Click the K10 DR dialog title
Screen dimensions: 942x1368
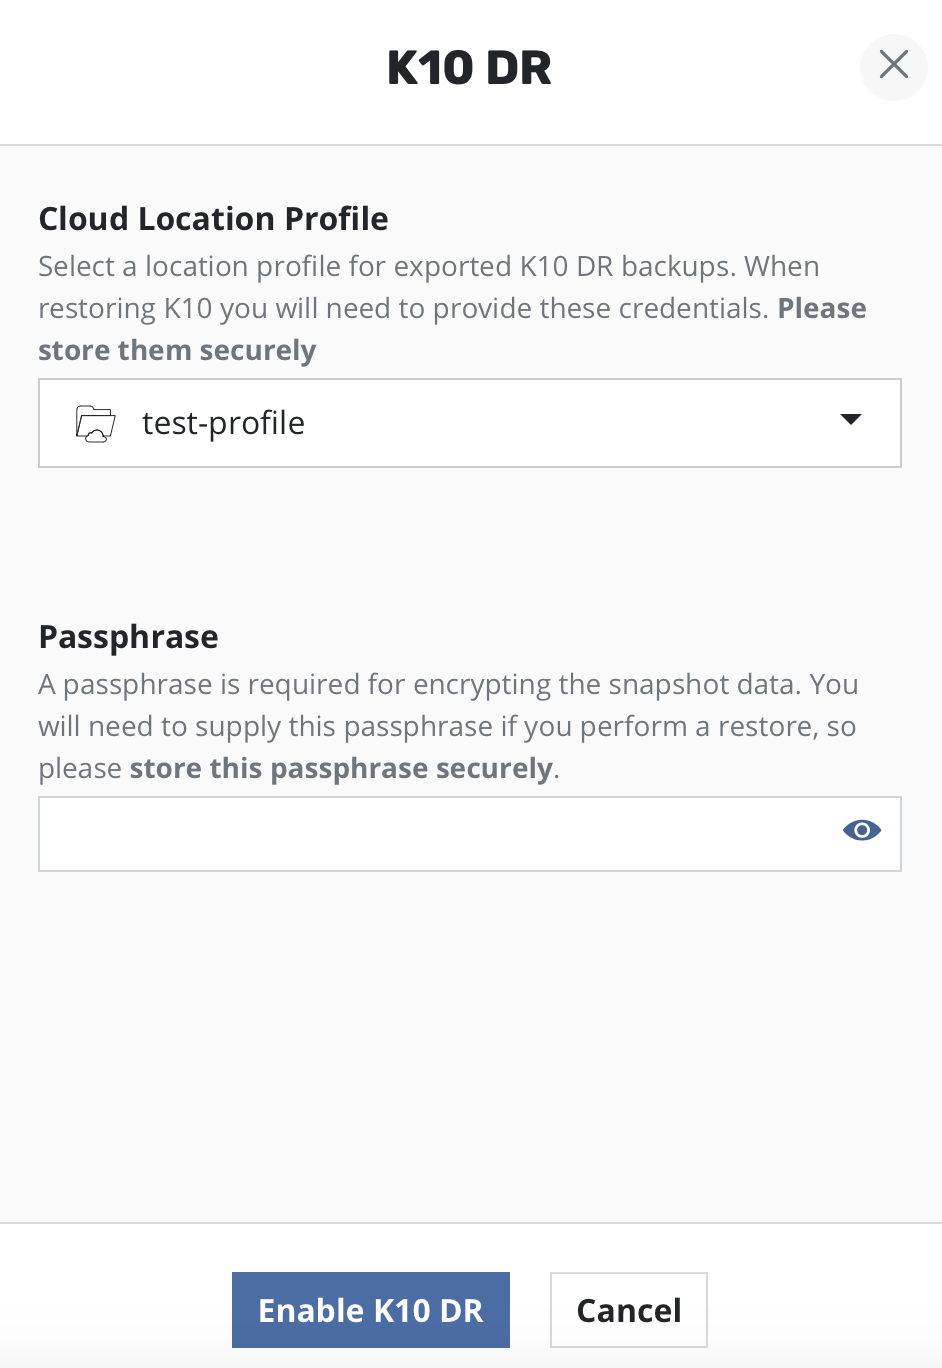click(469, 68)
